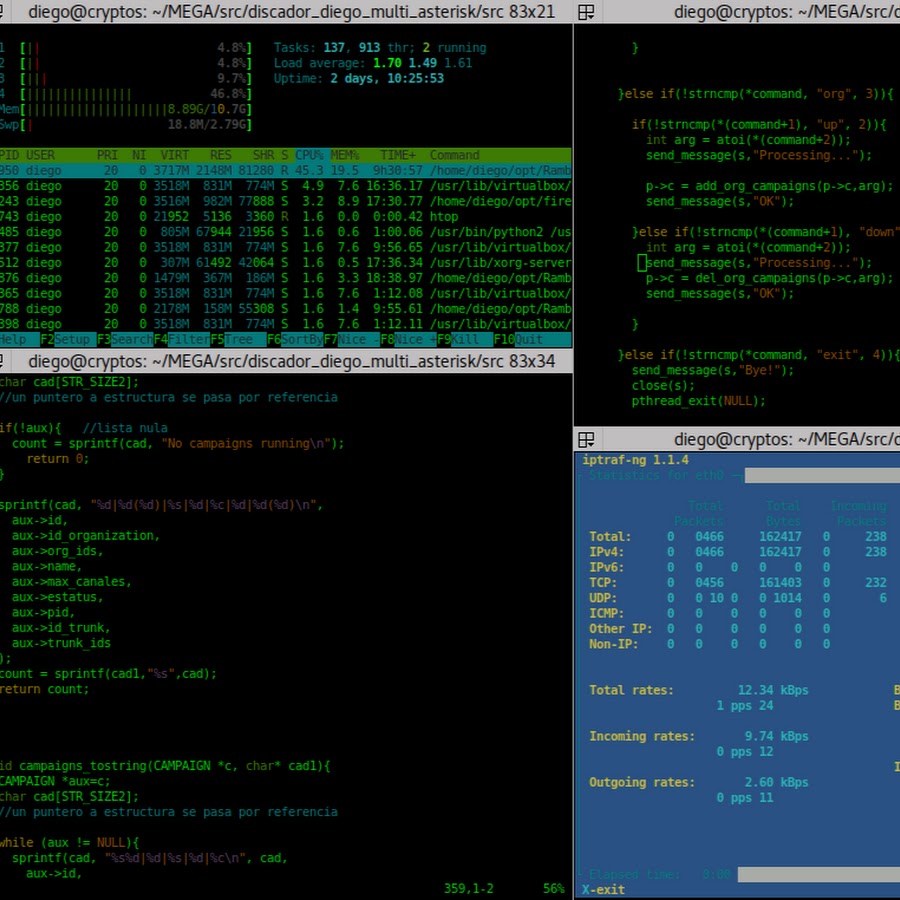This screenshot has width=900, height=900.
Task: Click the UDP: row in iptraf-ng statistics
Action: [738, 598]
